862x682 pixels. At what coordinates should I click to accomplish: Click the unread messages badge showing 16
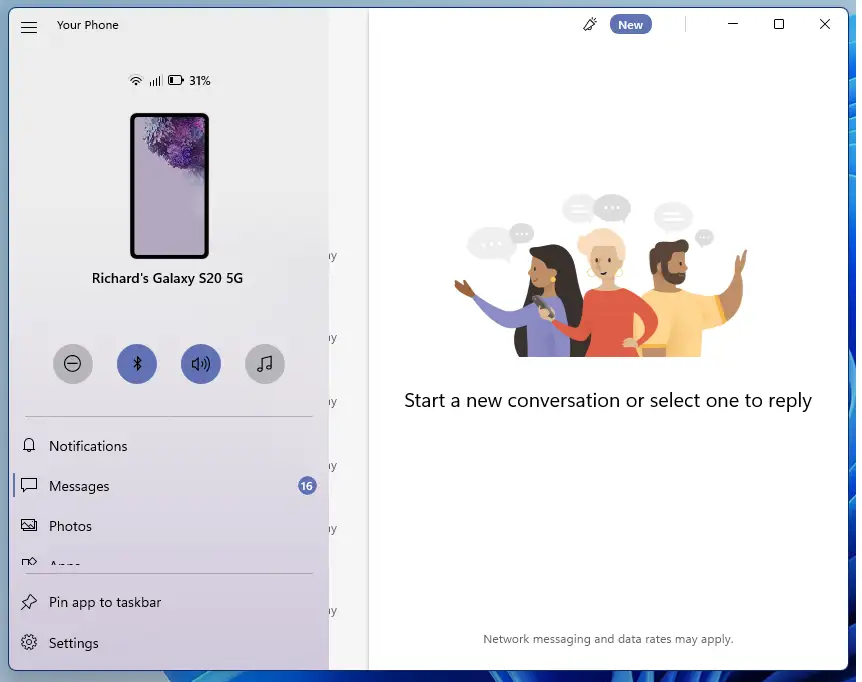pyautogui.click(x=307, y=486)
